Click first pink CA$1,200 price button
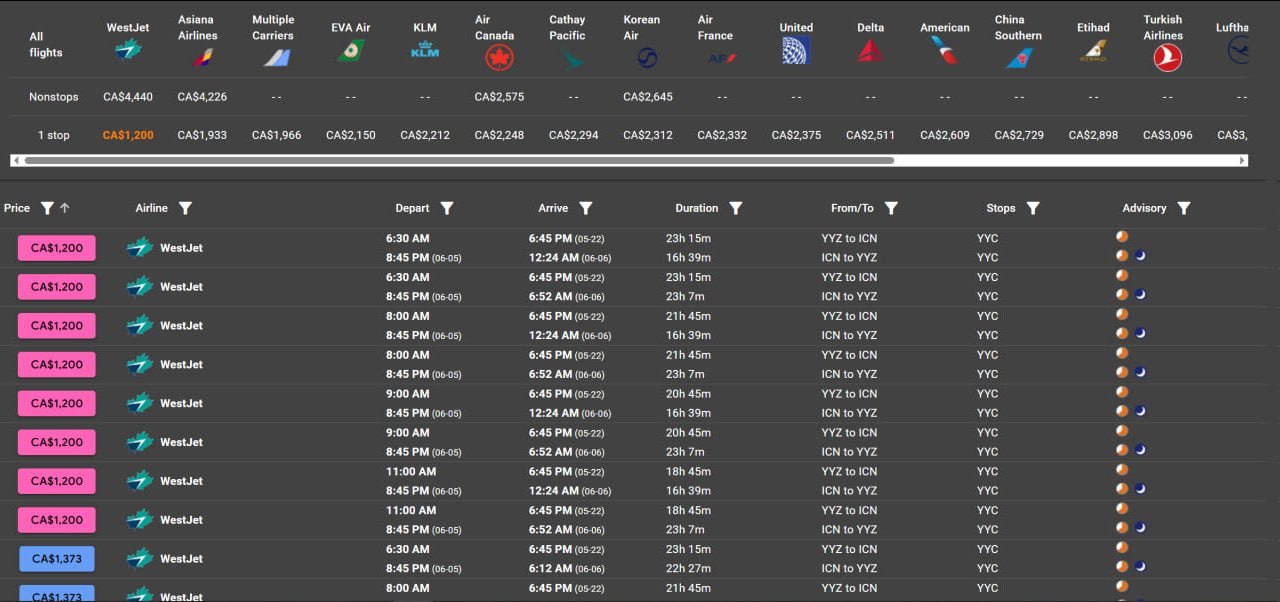 [x=57, y=248]
